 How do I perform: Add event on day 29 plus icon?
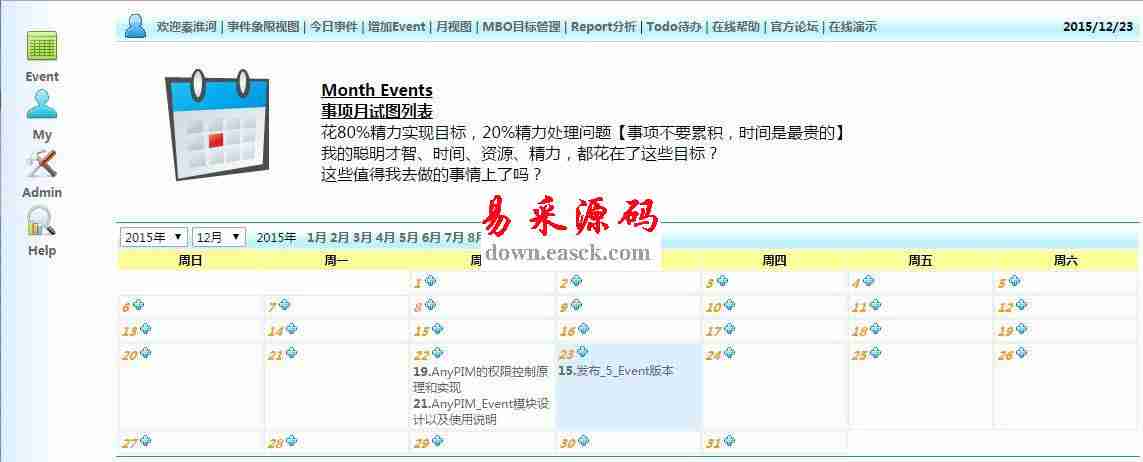437,441
